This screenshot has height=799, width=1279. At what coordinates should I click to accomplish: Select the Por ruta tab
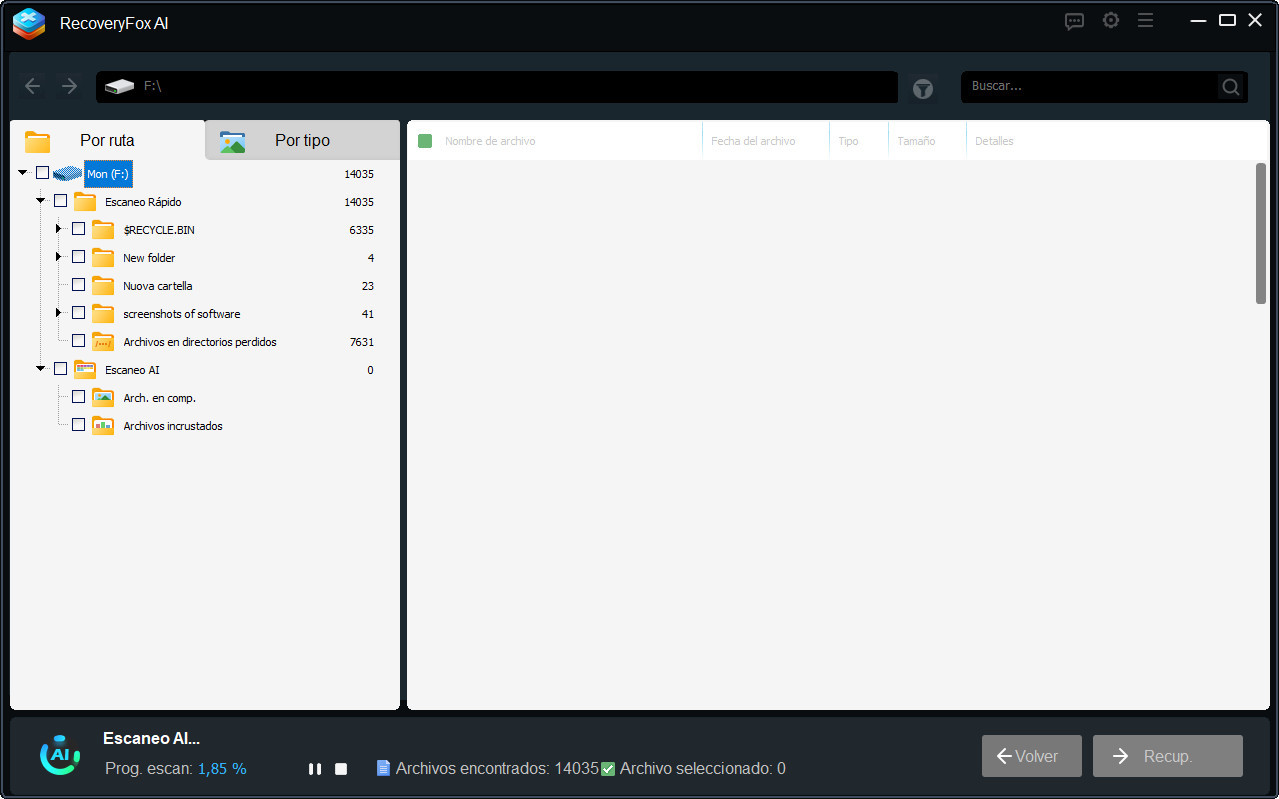[x=107, y=141]
